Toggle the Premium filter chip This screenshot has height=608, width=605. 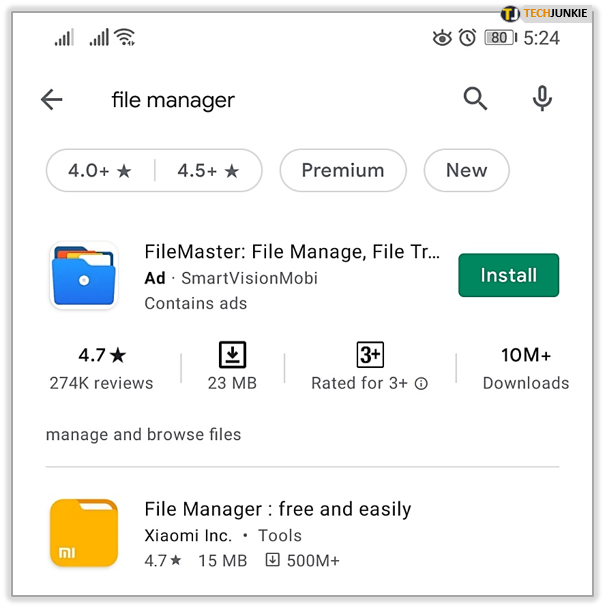(x=343, y=171)
